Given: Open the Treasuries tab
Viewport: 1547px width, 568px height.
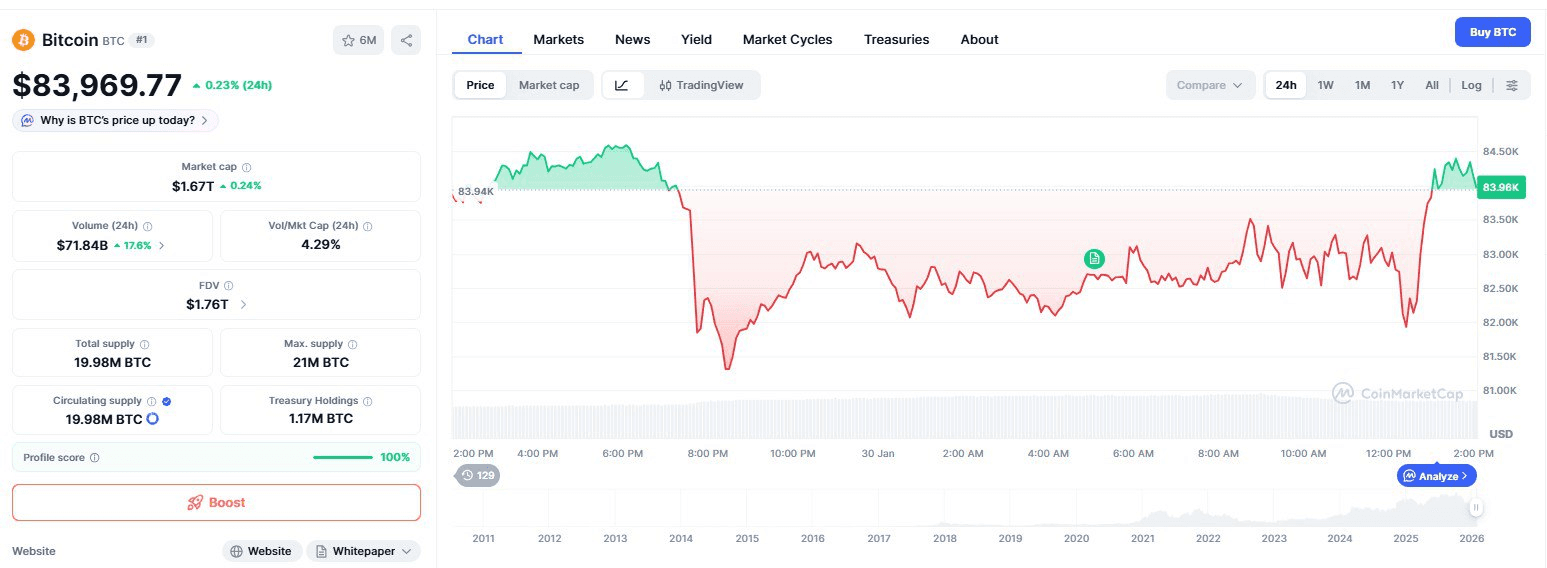Looking at the screenshot, I should point(896,39).
